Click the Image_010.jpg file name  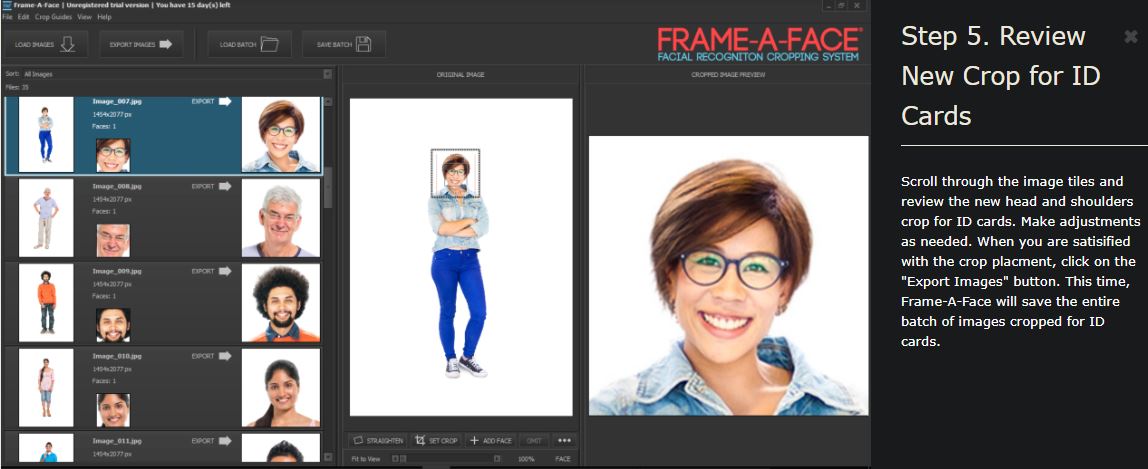116,356
